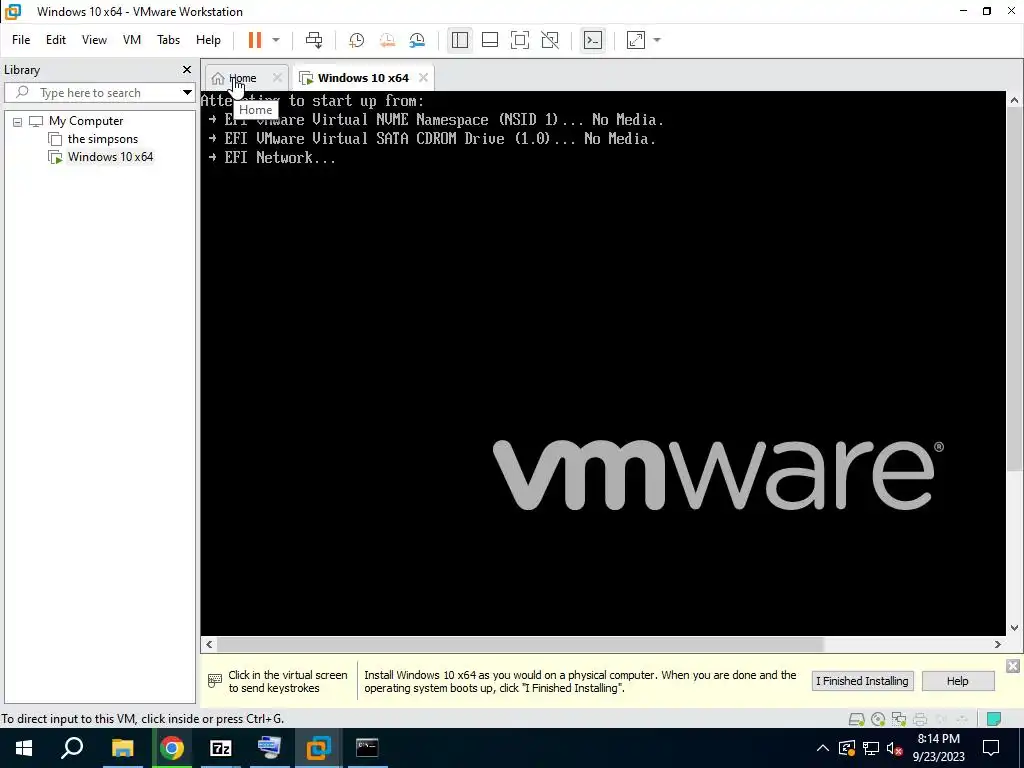Image resolution: width=1024 pixels, height=768 pixels.
Task: Open the network tray icon
Action: [x=871, y=748]
